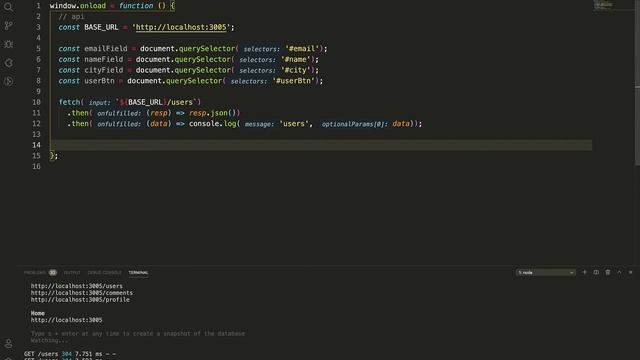640x360 pixels.
Task: Click 'console.log' in line 12
Action: [x=212, y=124]
